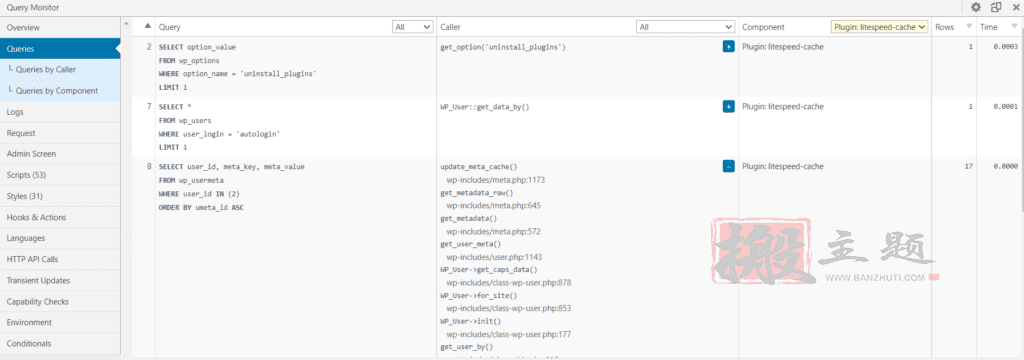Open Styles (31) panel

tap(60, 196)
